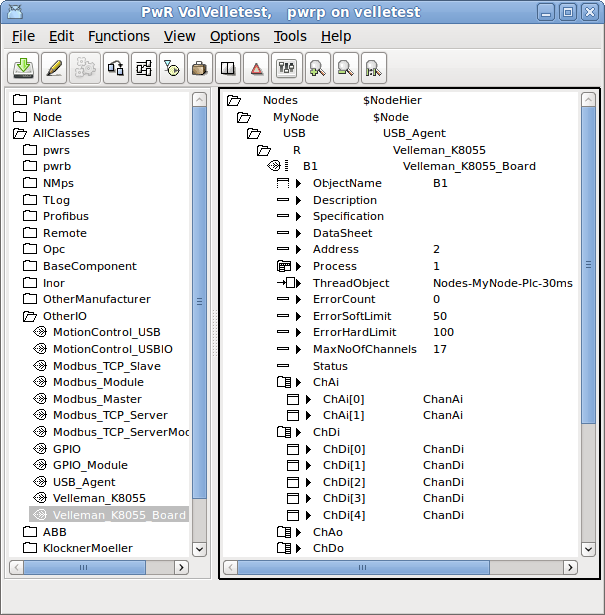The image size is (605, 615).
Task: Open the File menu
Action: coord(23,36)
